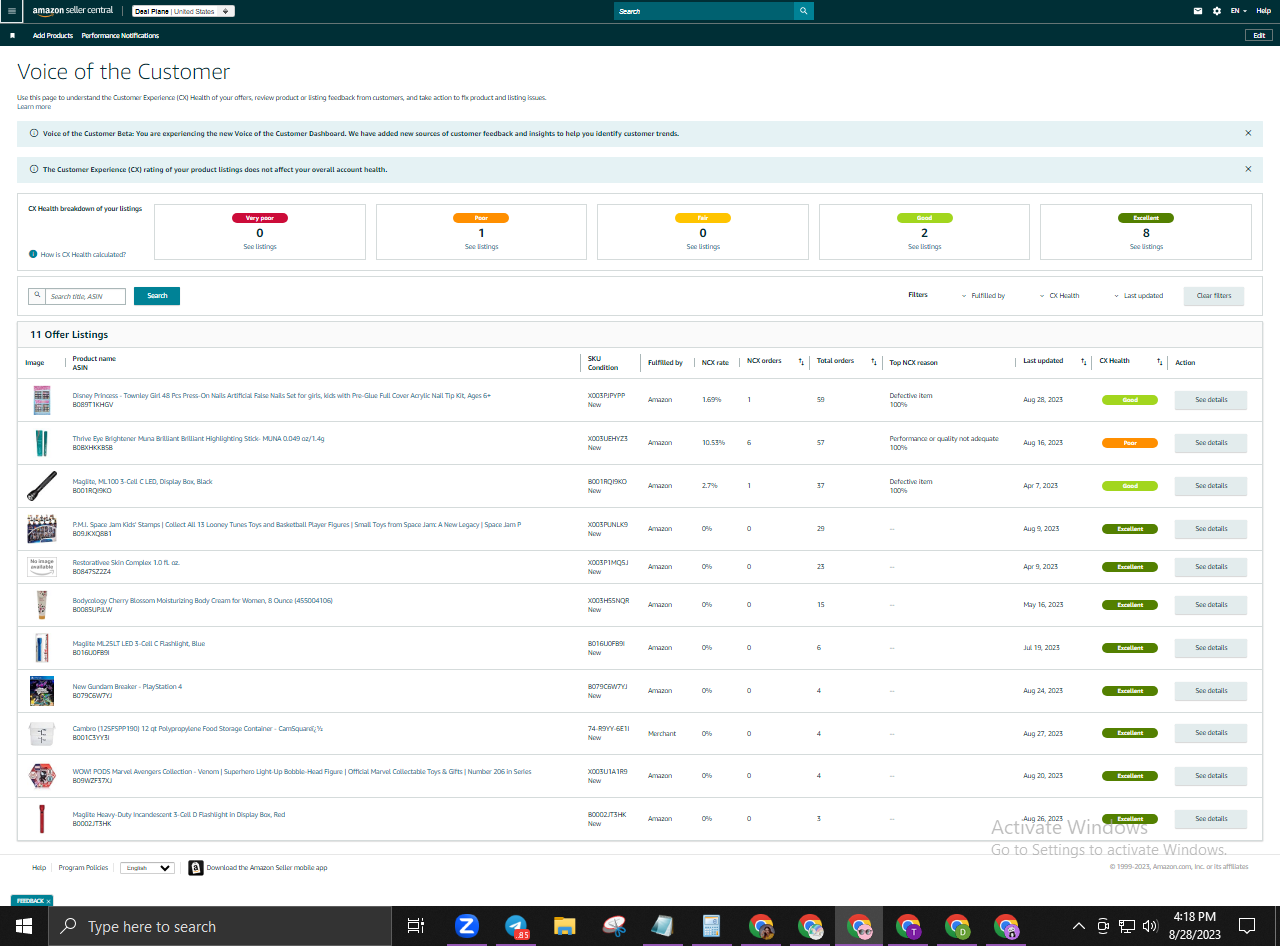Viewport: 1280px width, 946px height.
Task: Show hidden system tray icons
Action: pyautogui.click(x=1078, y=926)
